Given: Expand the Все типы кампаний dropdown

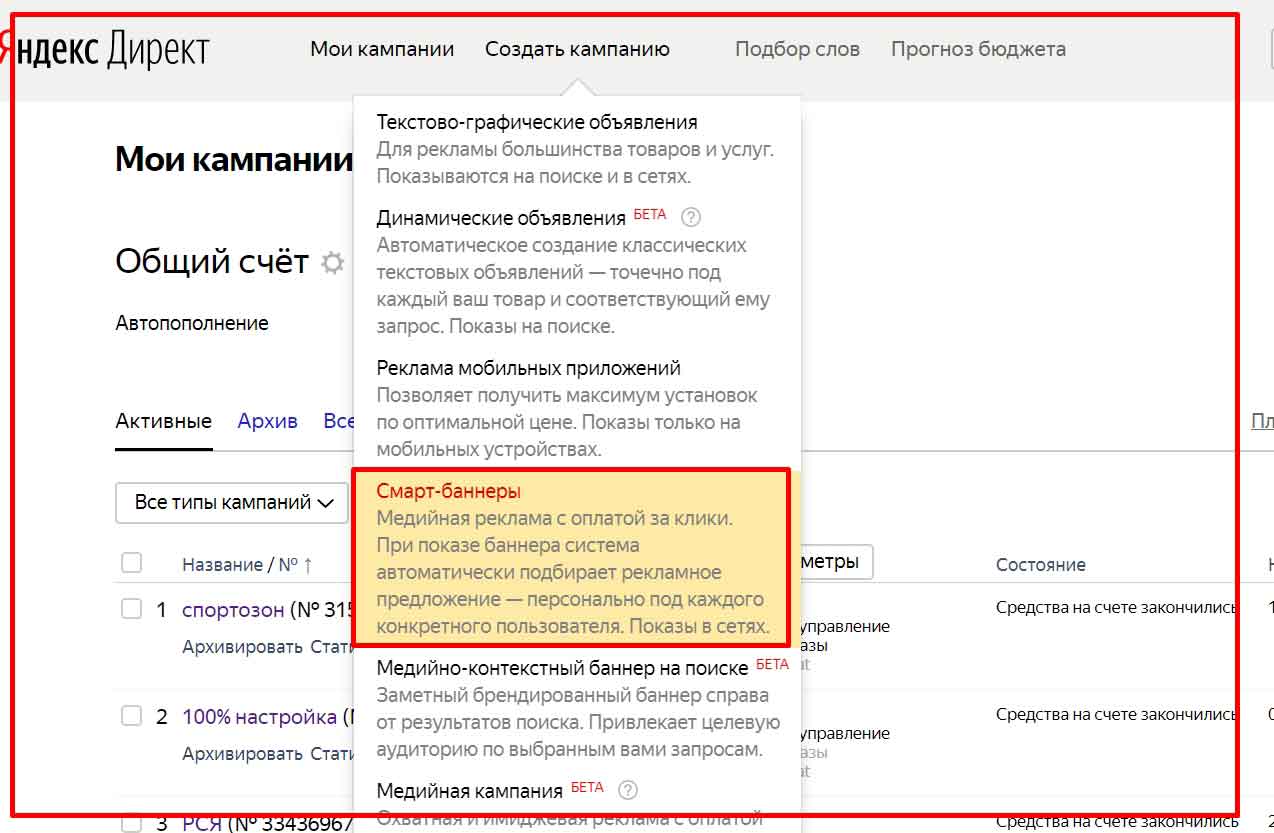Looking at the screenshot, I should pos(232,502).
